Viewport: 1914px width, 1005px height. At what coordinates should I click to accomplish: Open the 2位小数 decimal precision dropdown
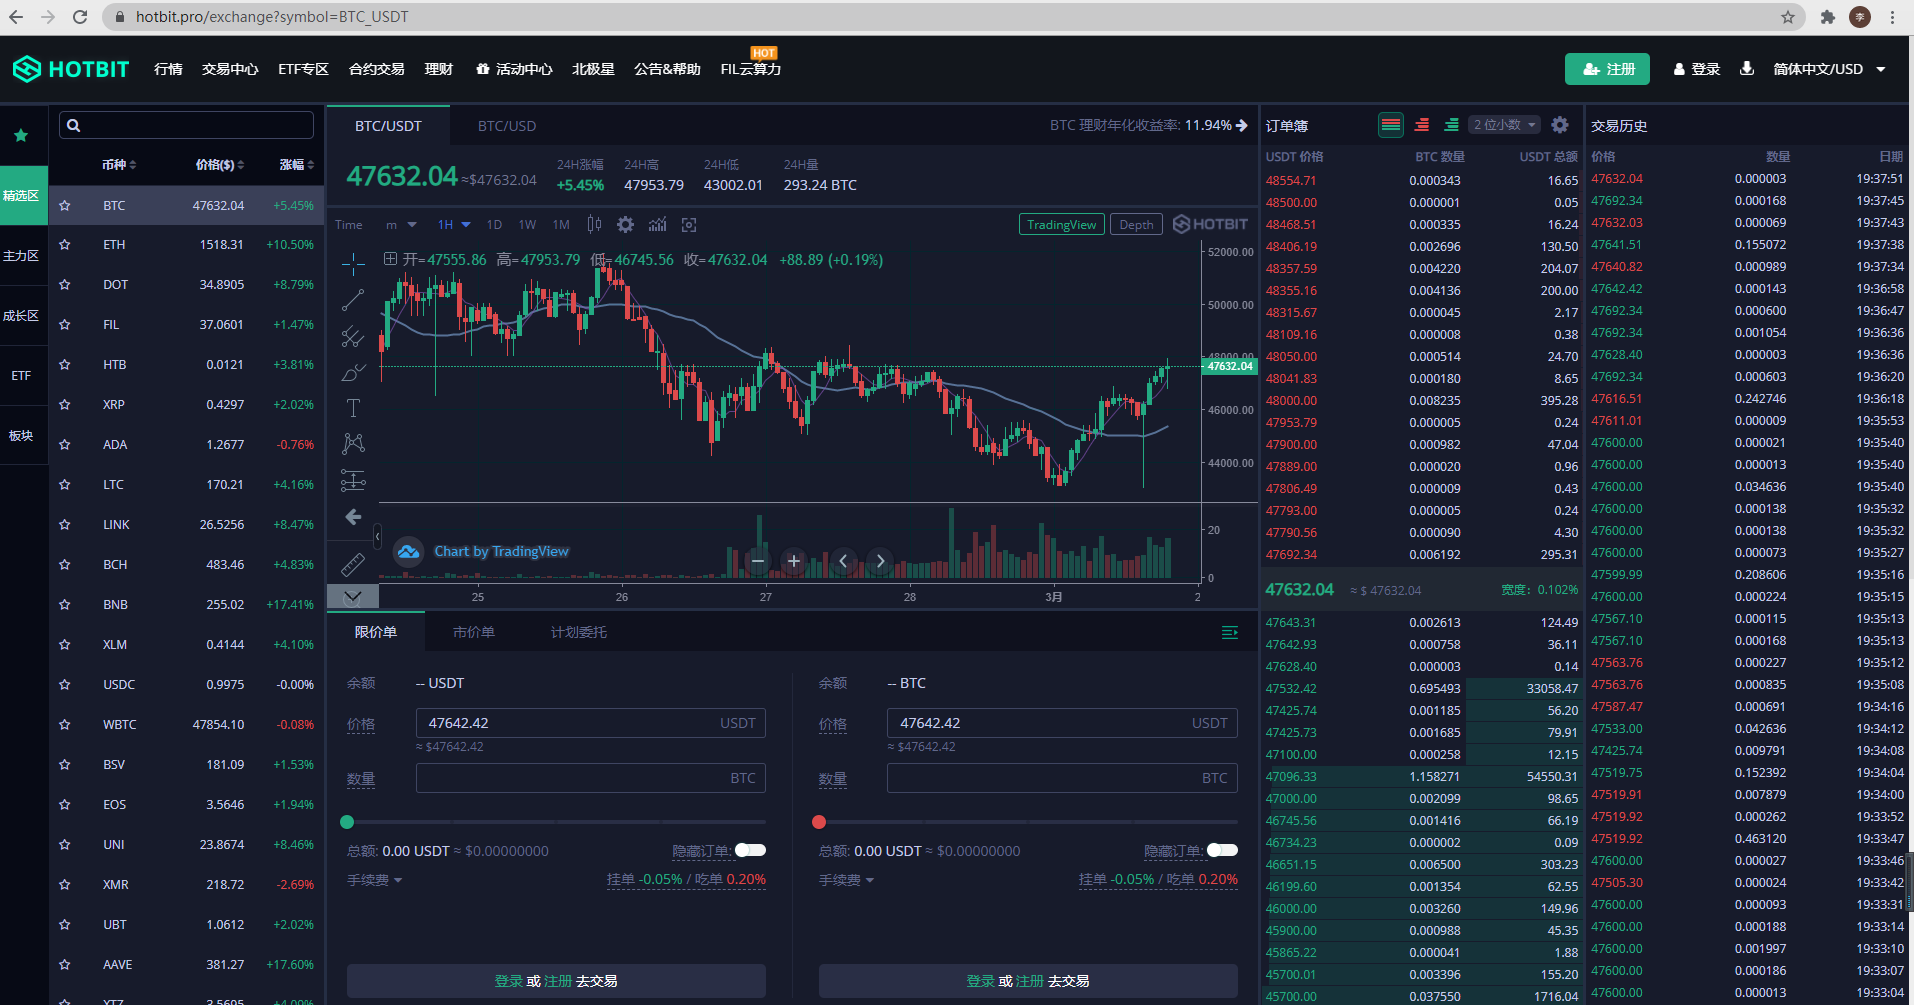click(x=1503, y=125)
